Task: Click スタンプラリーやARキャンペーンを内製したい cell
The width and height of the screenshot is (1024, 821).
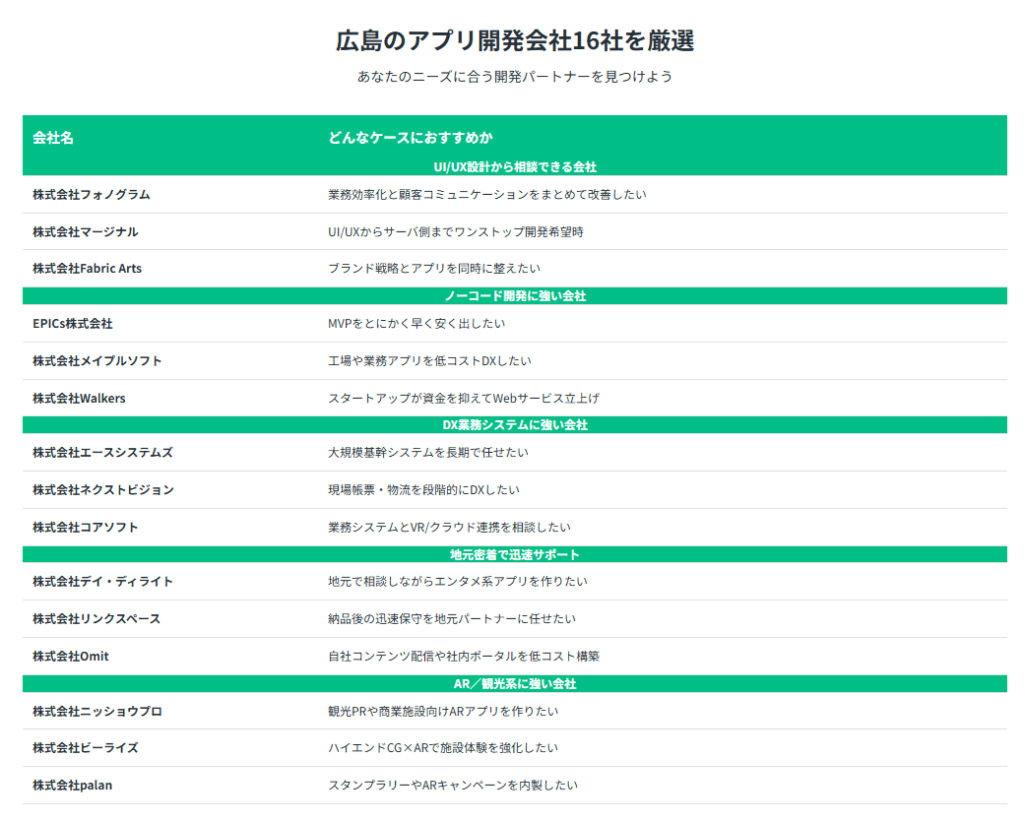Action: pos(453,786)
